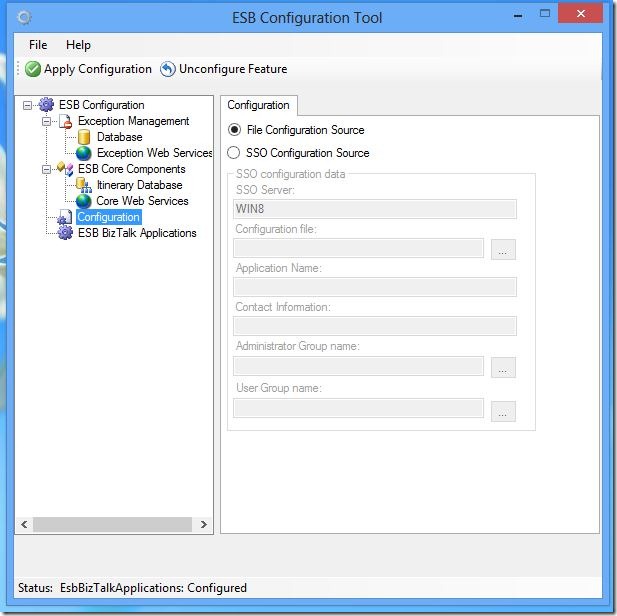The width and height of the screenshot is (617, 616).
Task: Open the Help menu
Action: pyautogui.click(x=78, y=45)
